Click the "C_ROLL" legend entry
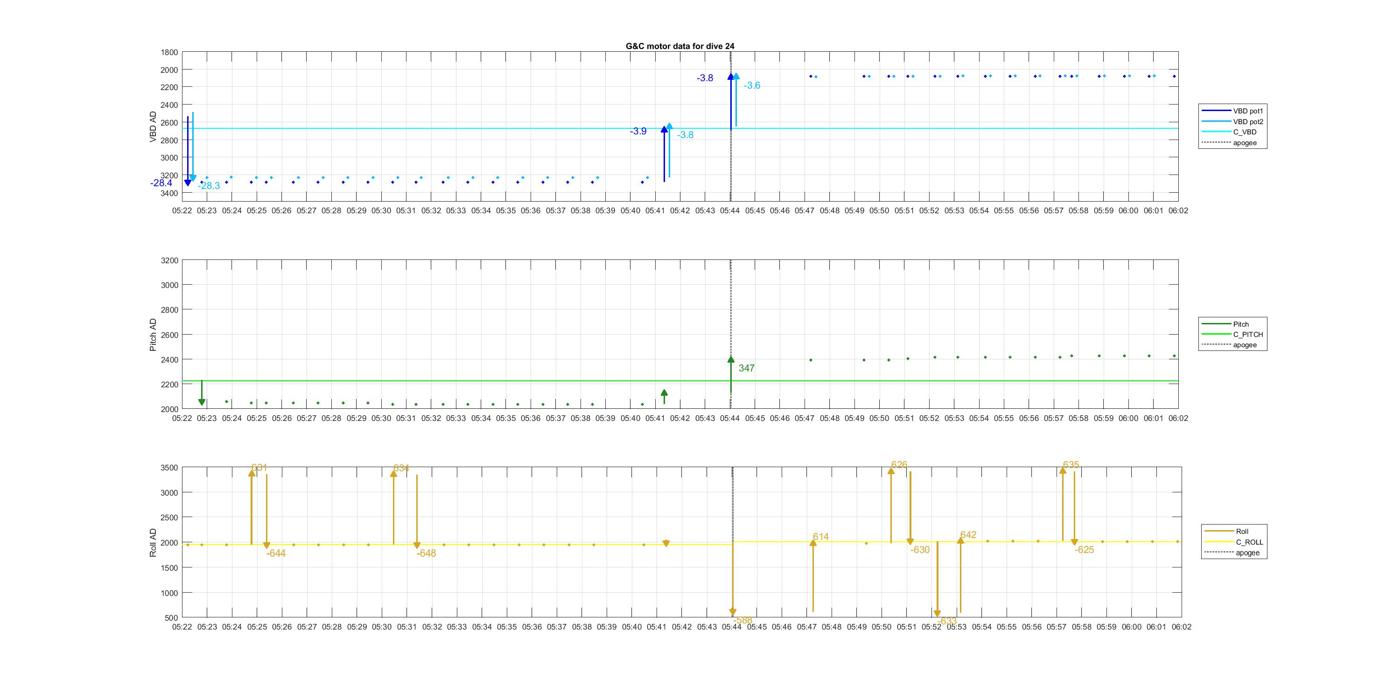Viewport: 1400px width, 693px height. pyautogui.click(x=1234, y=542)
